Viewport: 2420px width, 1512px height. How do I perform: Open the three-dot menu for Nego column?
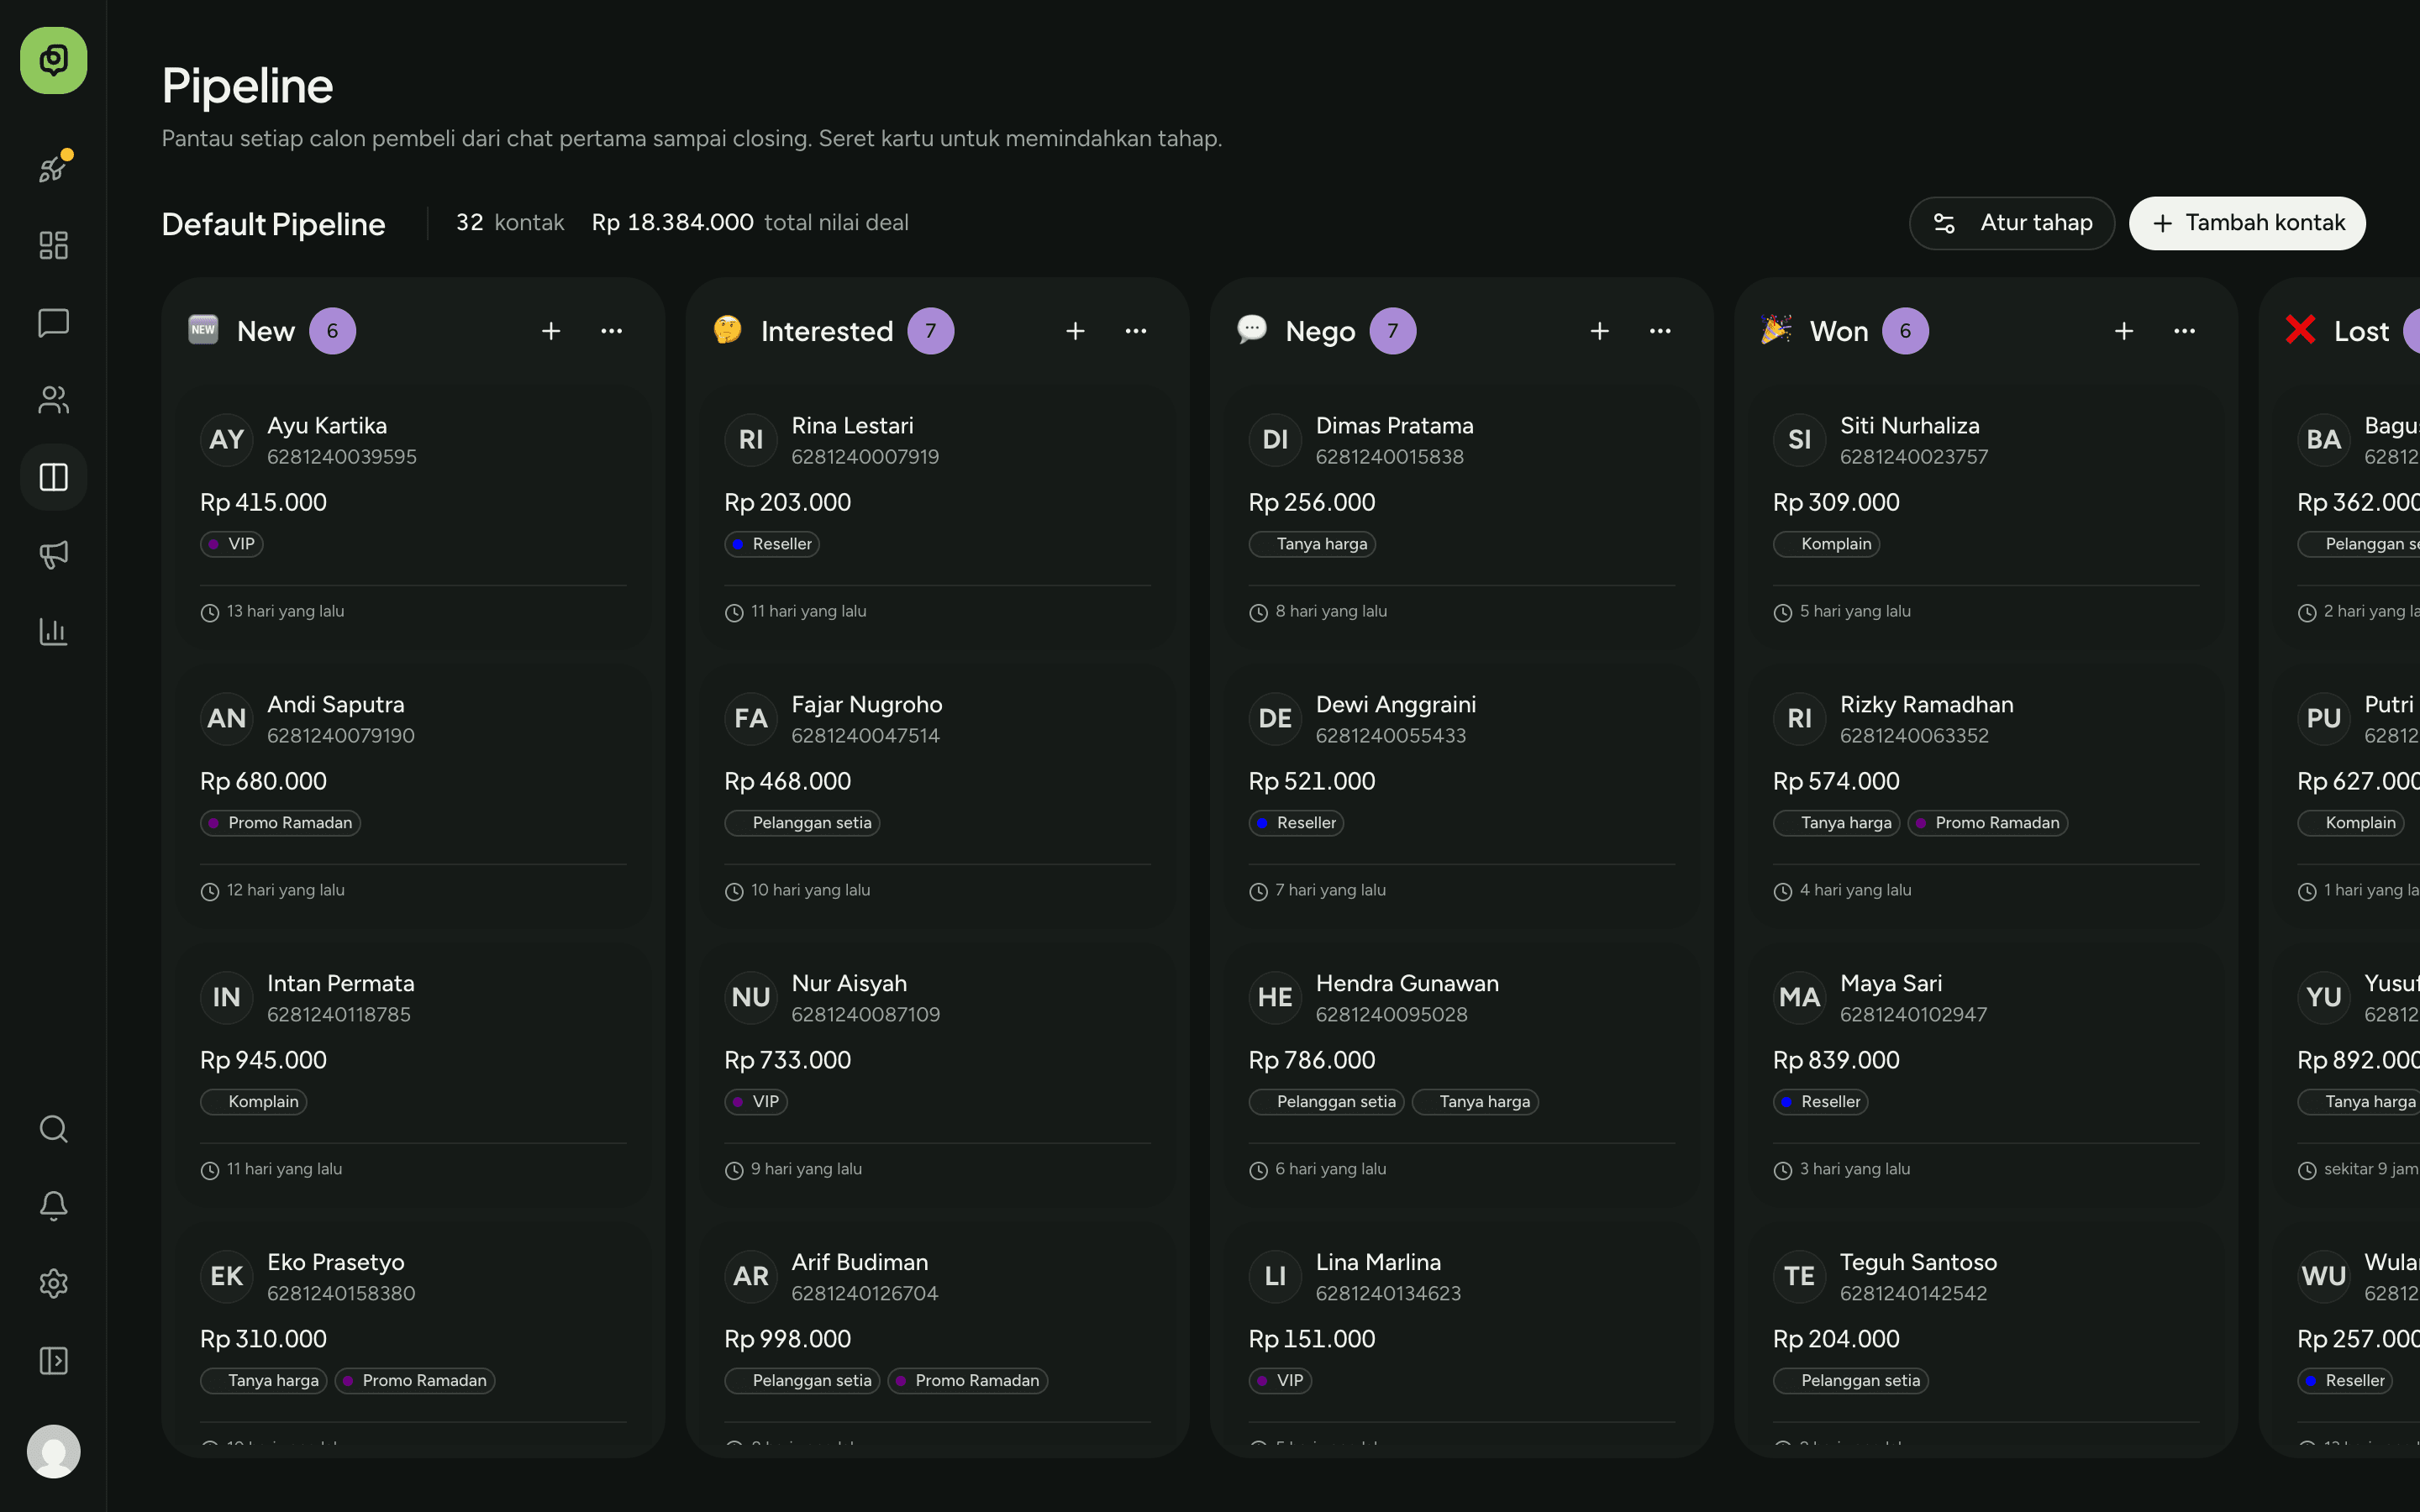pos(1660,331)
